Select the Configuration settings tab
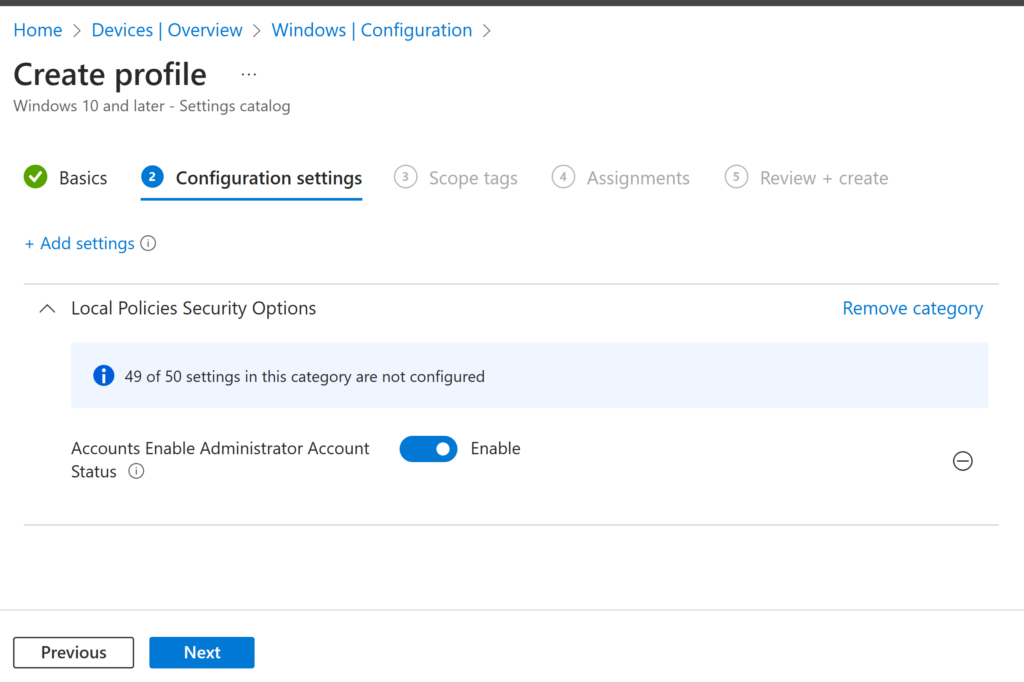Viewport: 1024px width, 682px height. (x=268, y=178)
